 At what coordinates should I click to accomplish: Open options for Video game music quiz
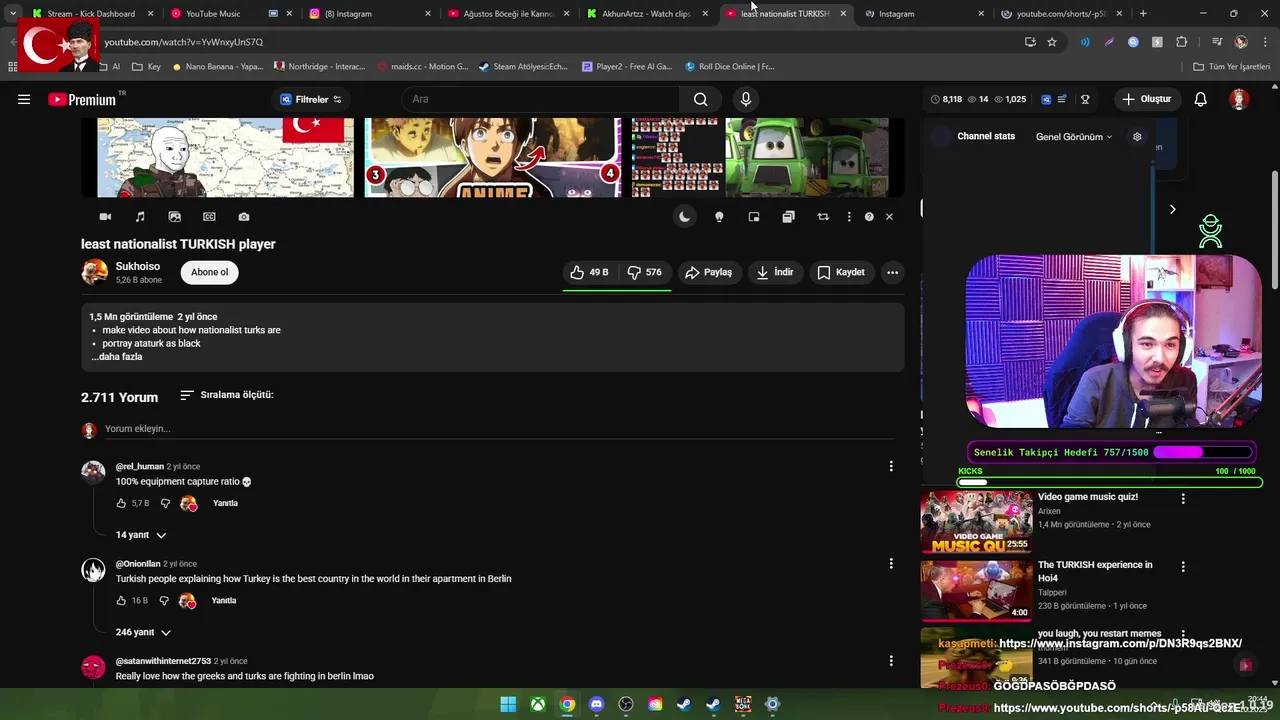point(1183,498)
